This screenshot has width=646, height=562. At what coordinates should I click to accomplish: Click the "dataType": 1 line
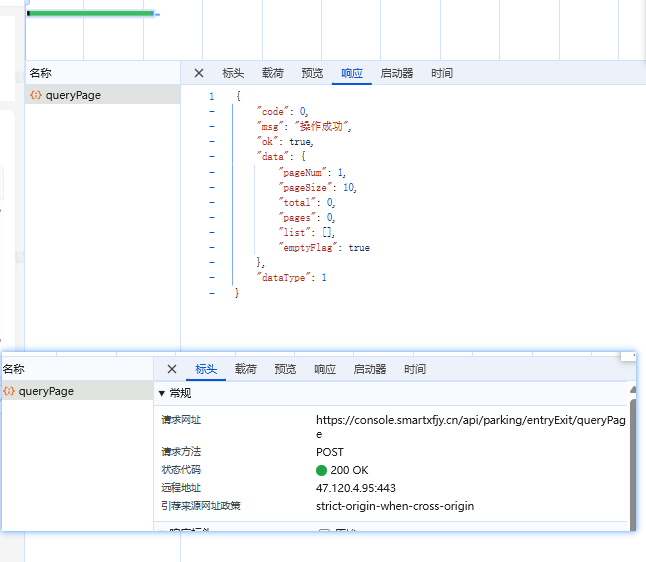pos(292,278)
